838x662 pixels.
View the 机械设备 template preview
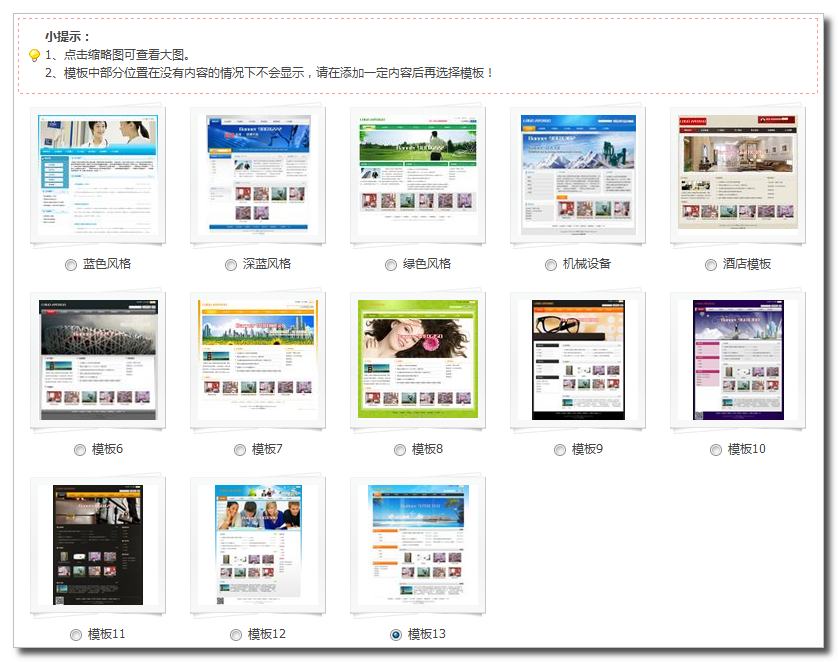pos(578,175)
